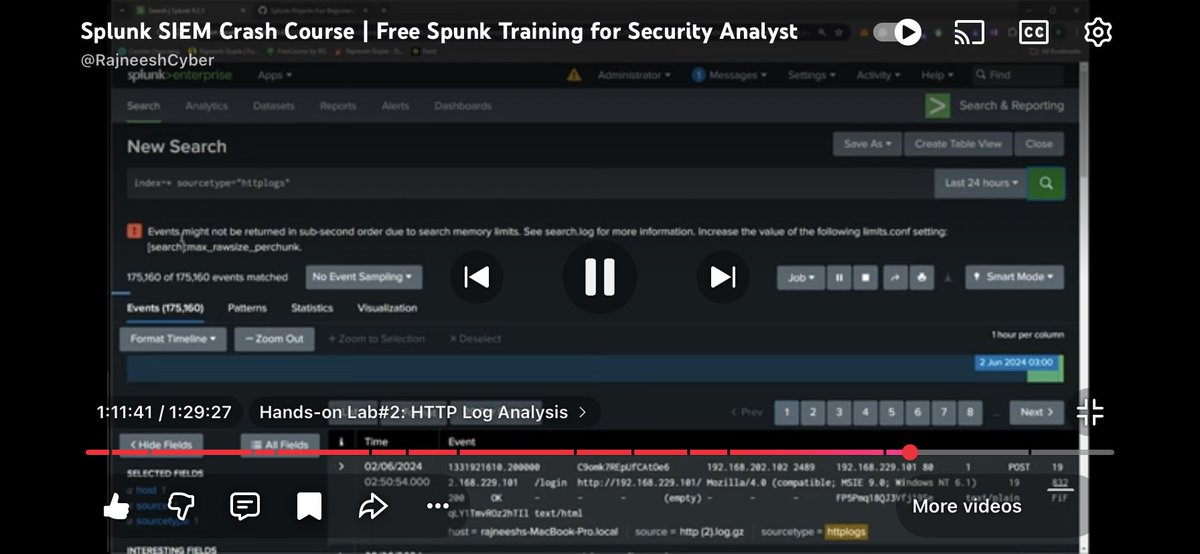The width and height of the screenshot is (1200, 554).
Task: Switch to the Analytics tab
Action: pyautogui.click(x=206, y=106)
